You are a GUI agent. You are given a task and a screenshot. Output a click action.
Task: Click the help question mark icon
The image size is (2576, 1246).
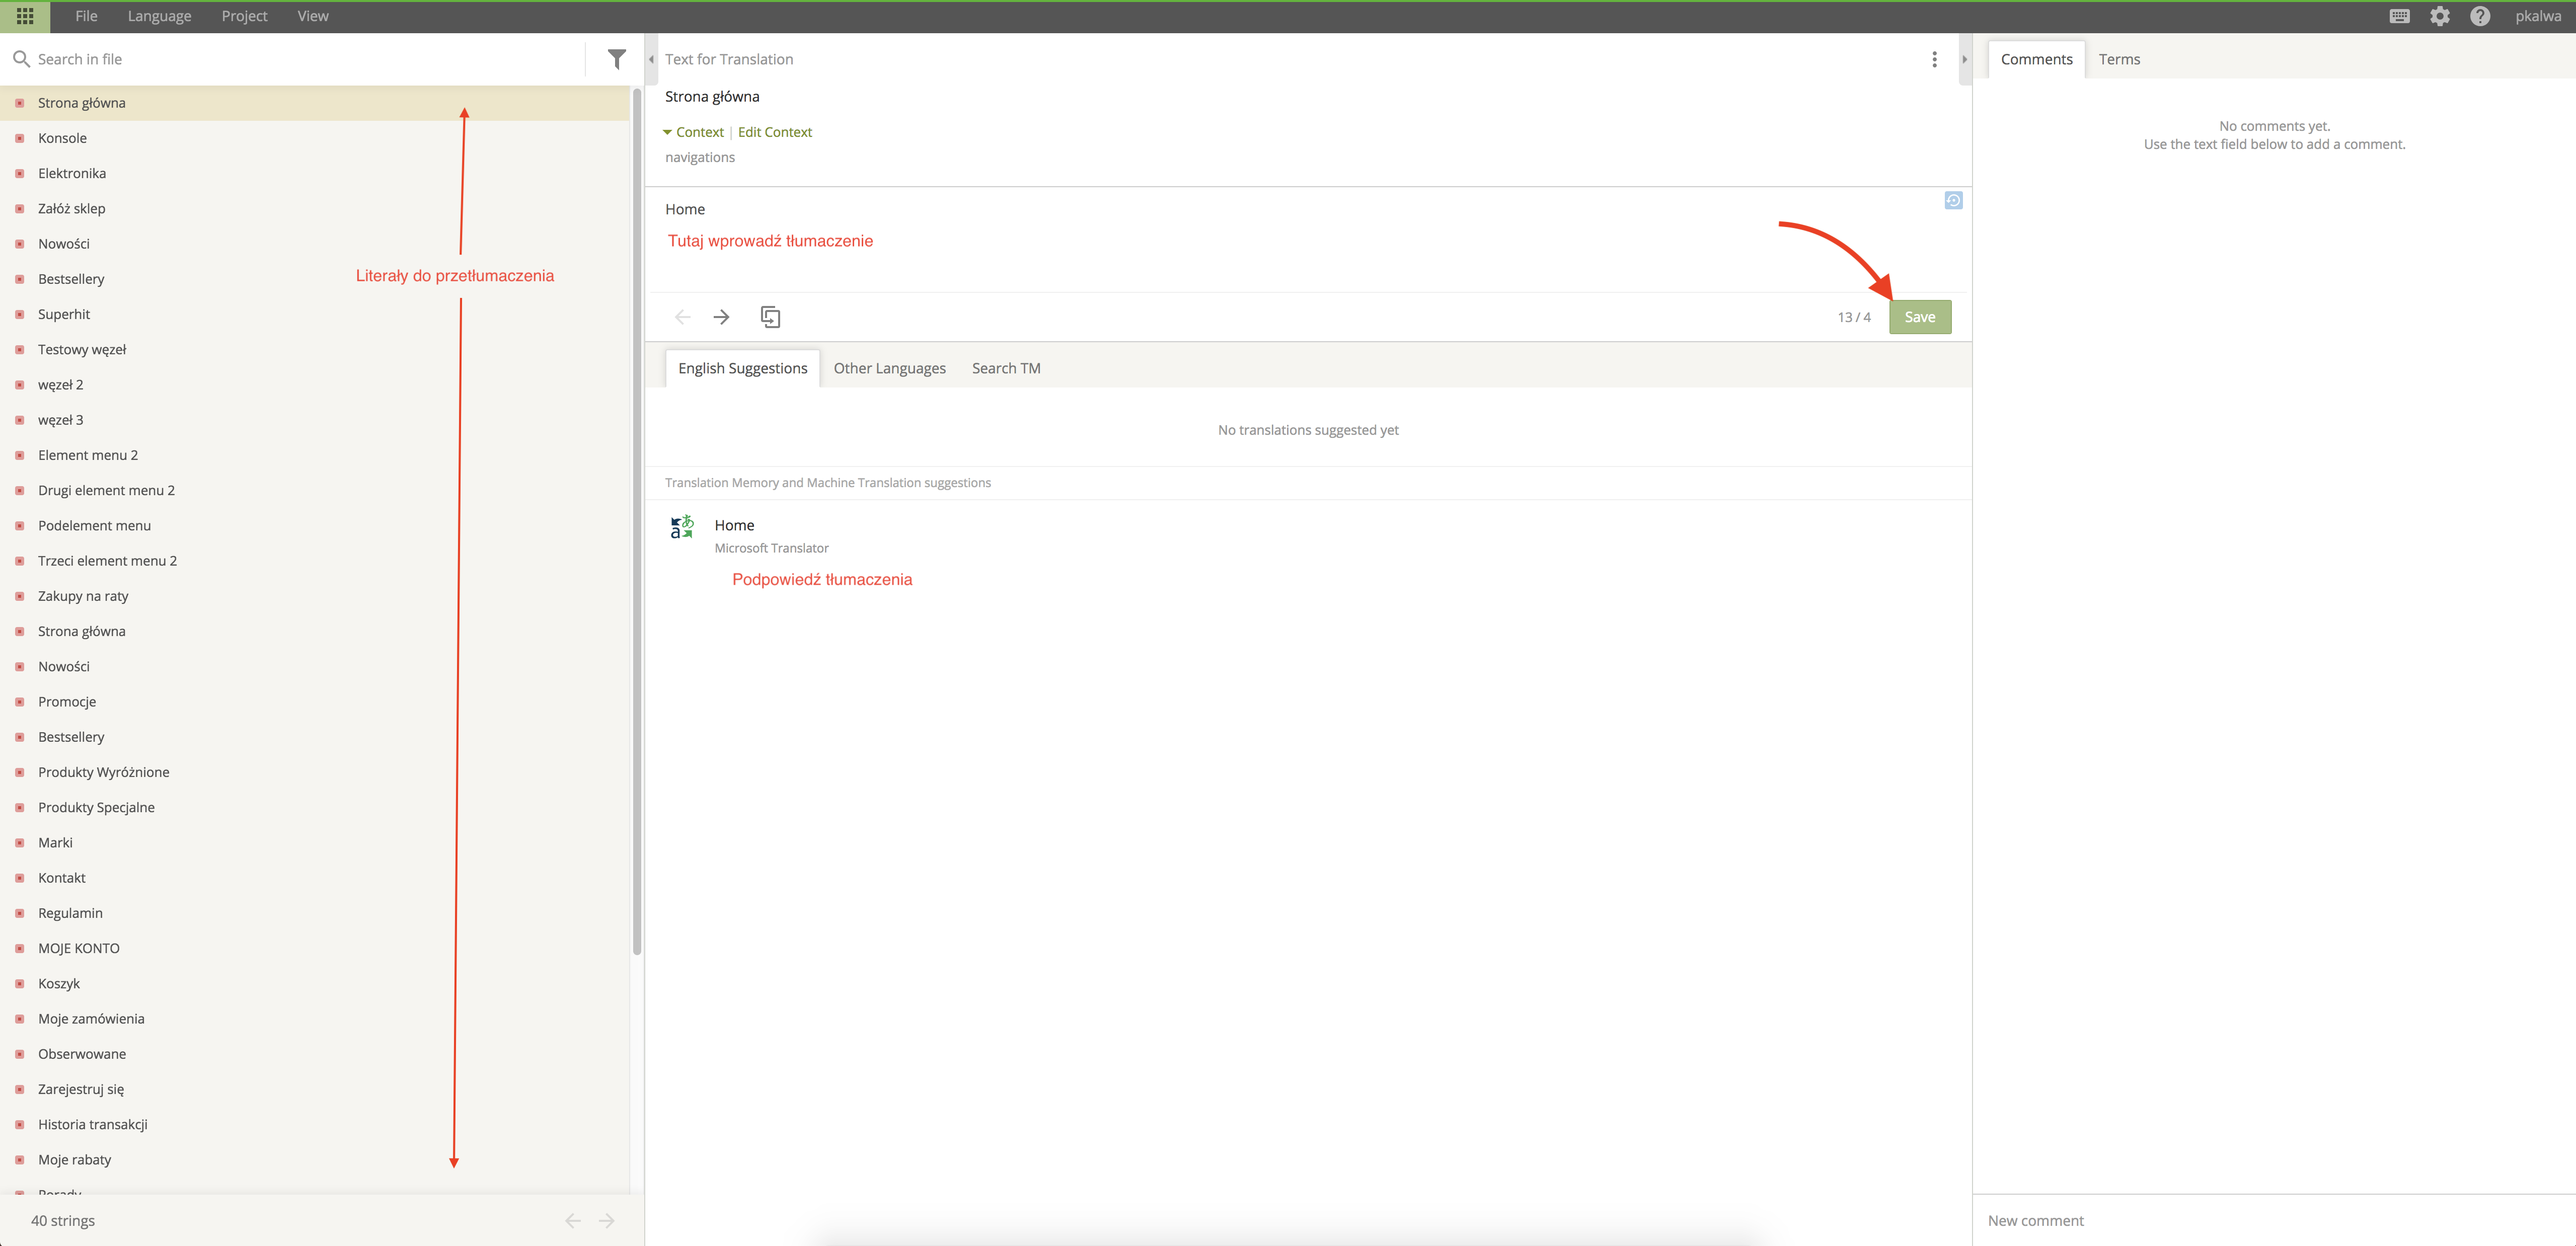pyautogui.click(x=2480, y=16)
